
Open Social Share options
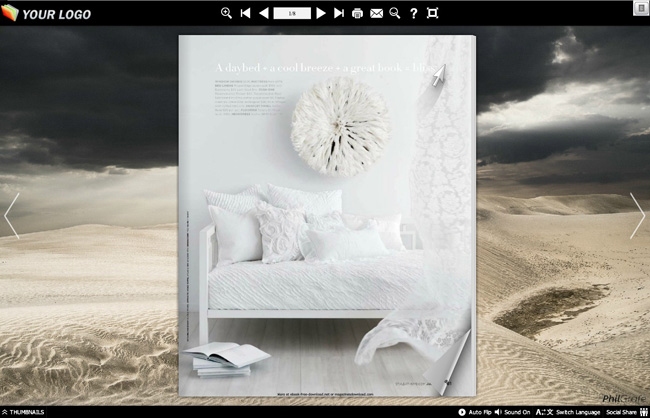coord(626,412)
